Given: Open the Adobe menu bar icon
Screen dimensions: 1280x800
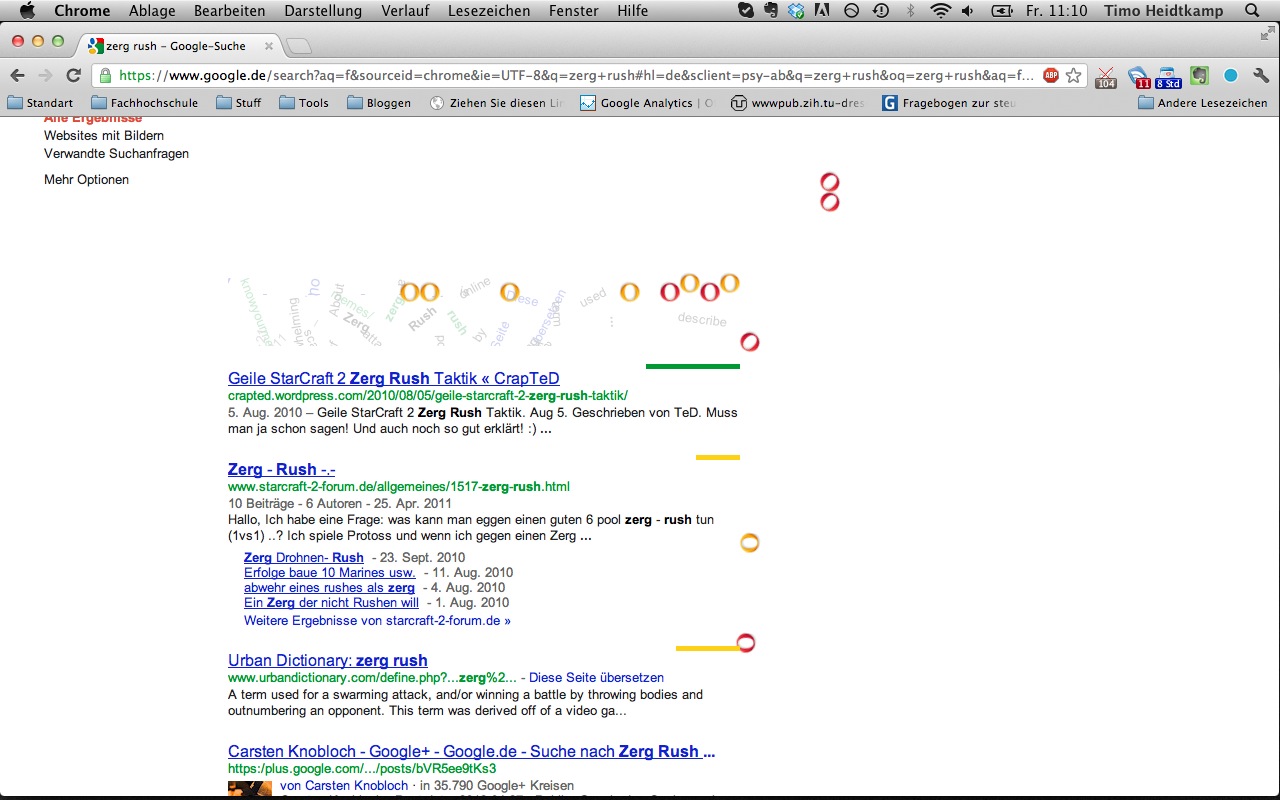Looking at the screenshot, I should point(823,11).
